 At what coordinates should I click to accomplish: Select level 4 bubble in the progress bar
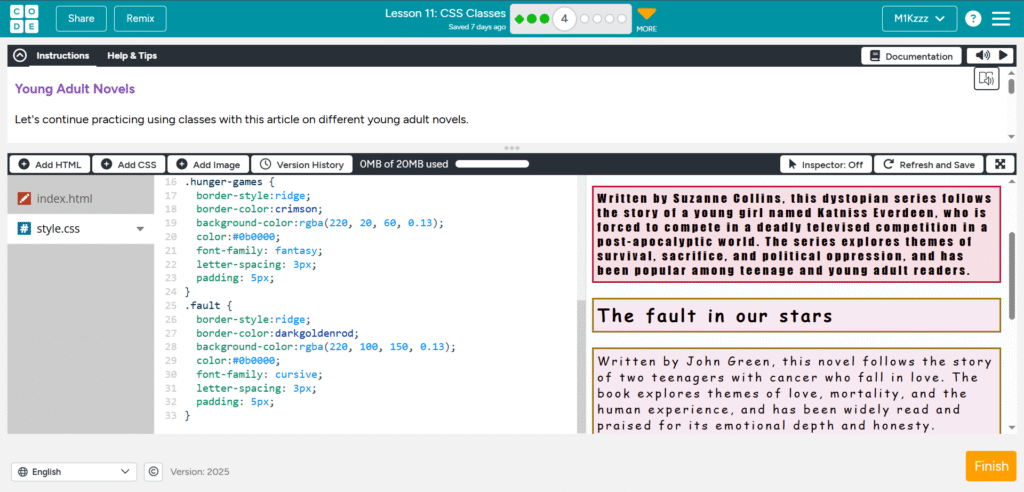click(564, 19)
